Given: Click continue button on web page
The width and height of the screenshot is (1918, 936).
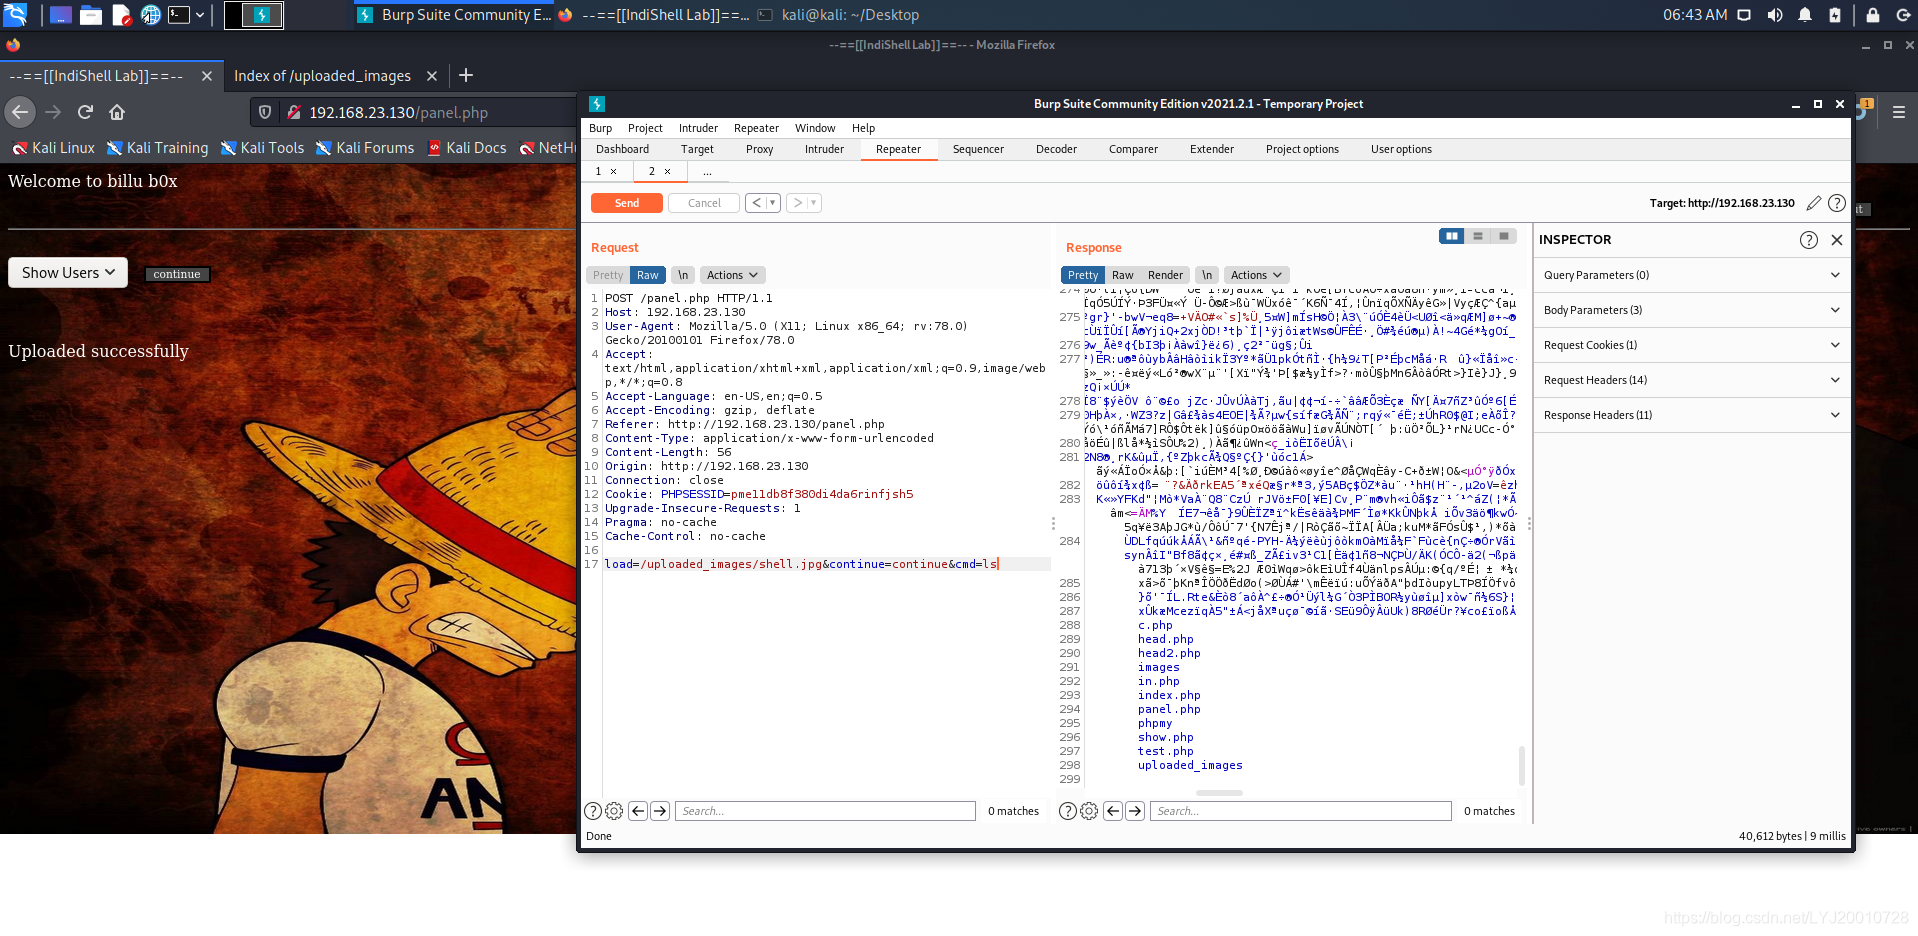Looking at the screenshot, I should point(177,274).
